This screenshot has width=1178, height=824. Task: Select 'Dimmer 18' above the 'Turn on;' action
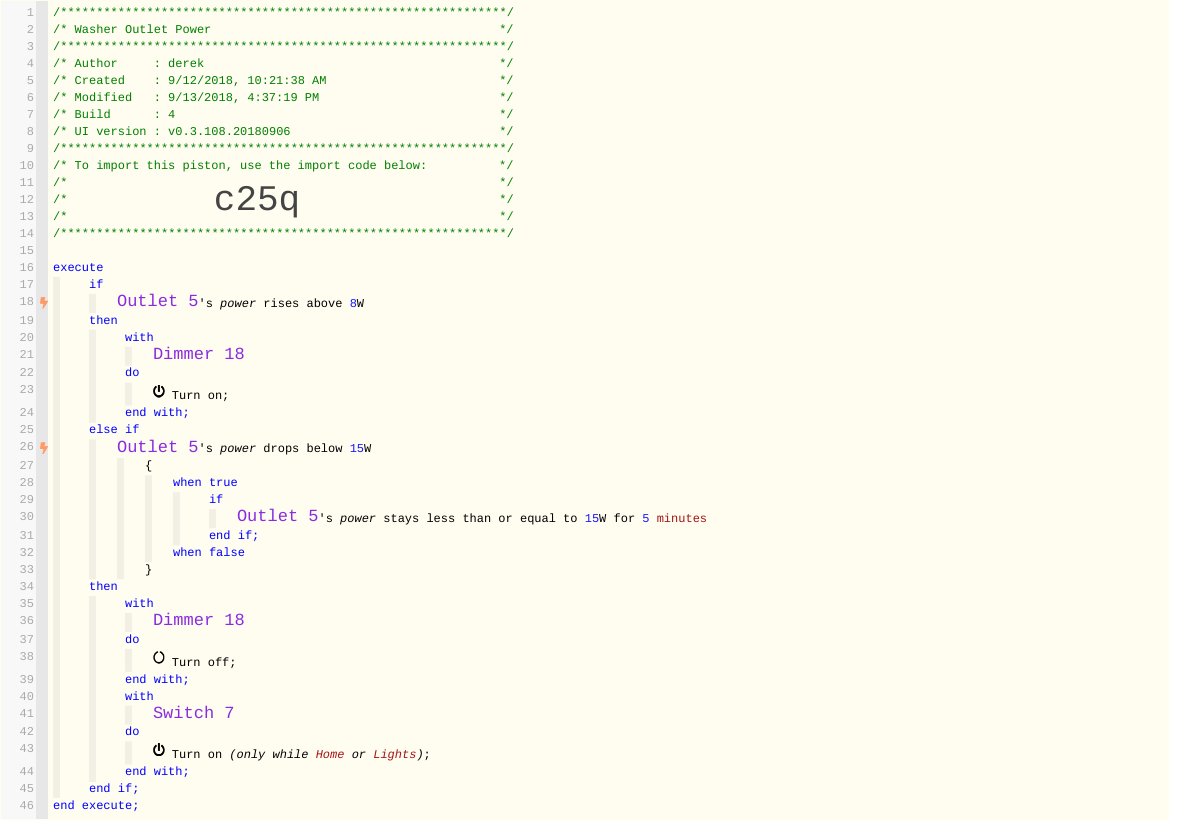pyautogui.click(x=198, y=354)
